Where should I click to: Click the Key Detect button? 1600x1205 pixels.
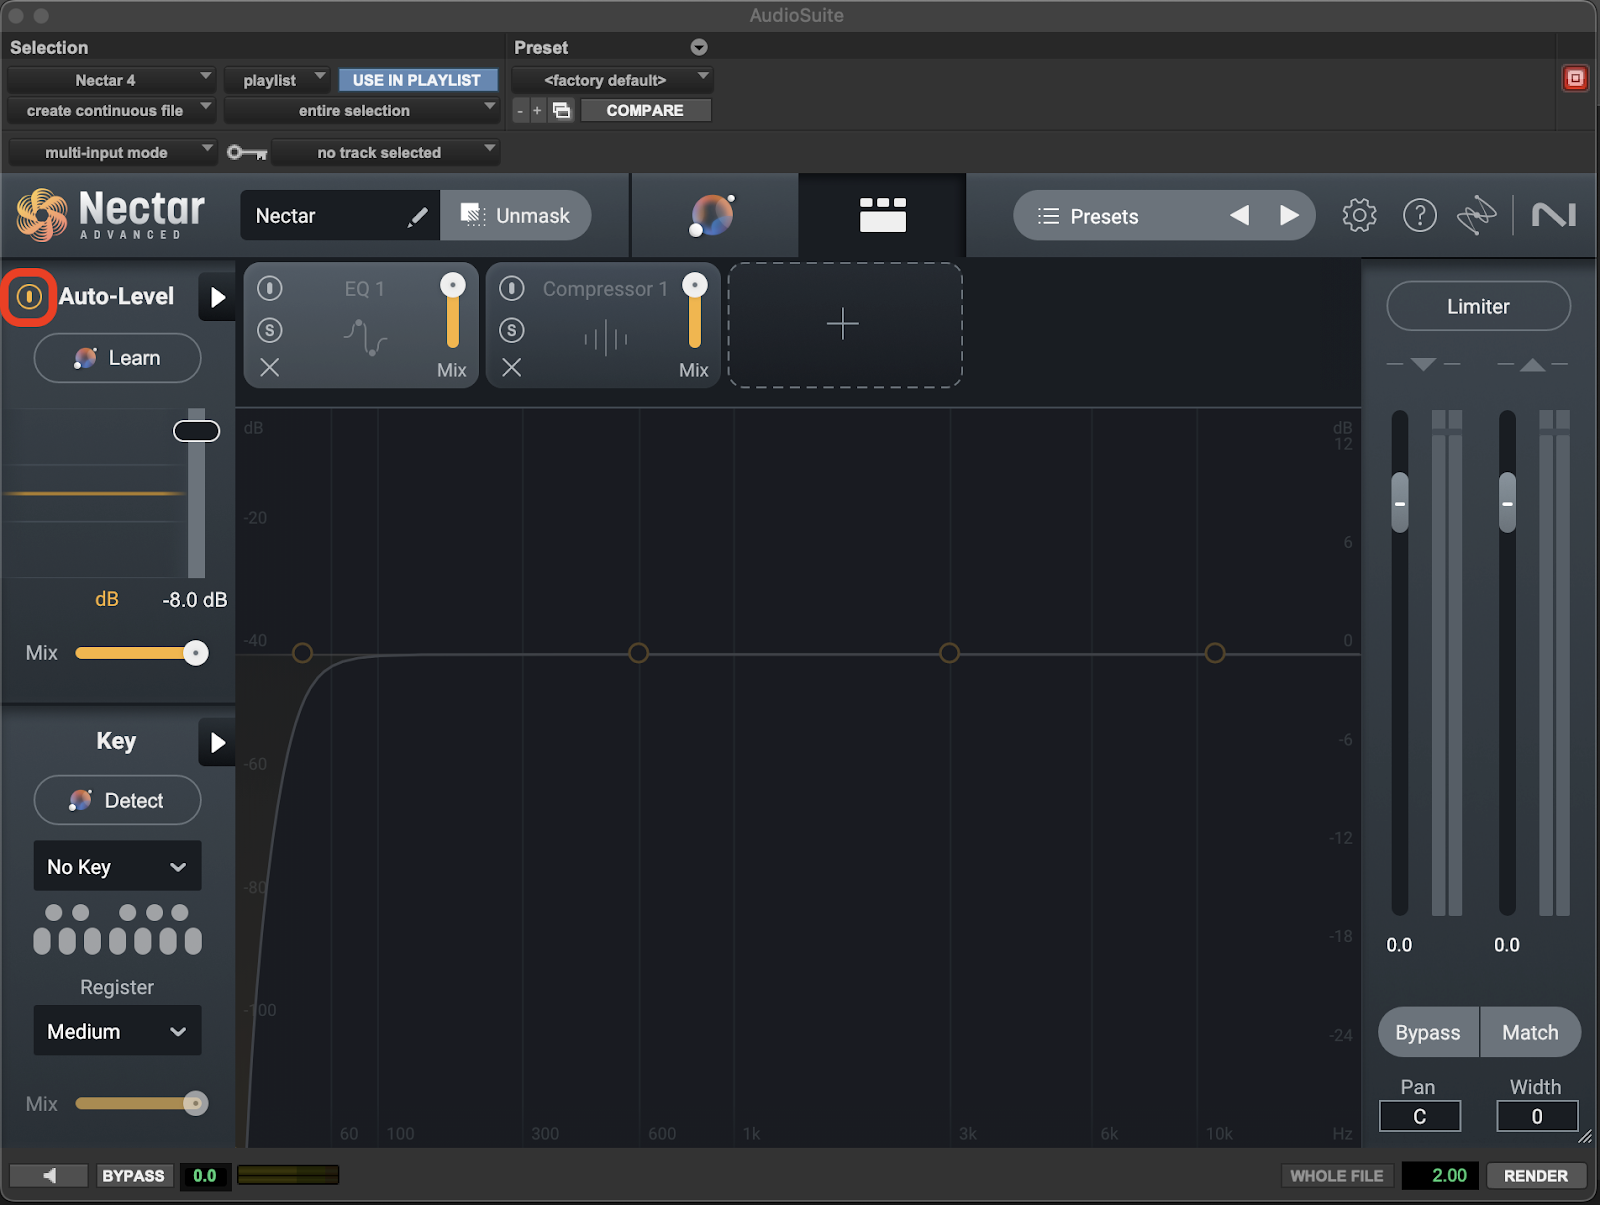click(118, 800)
